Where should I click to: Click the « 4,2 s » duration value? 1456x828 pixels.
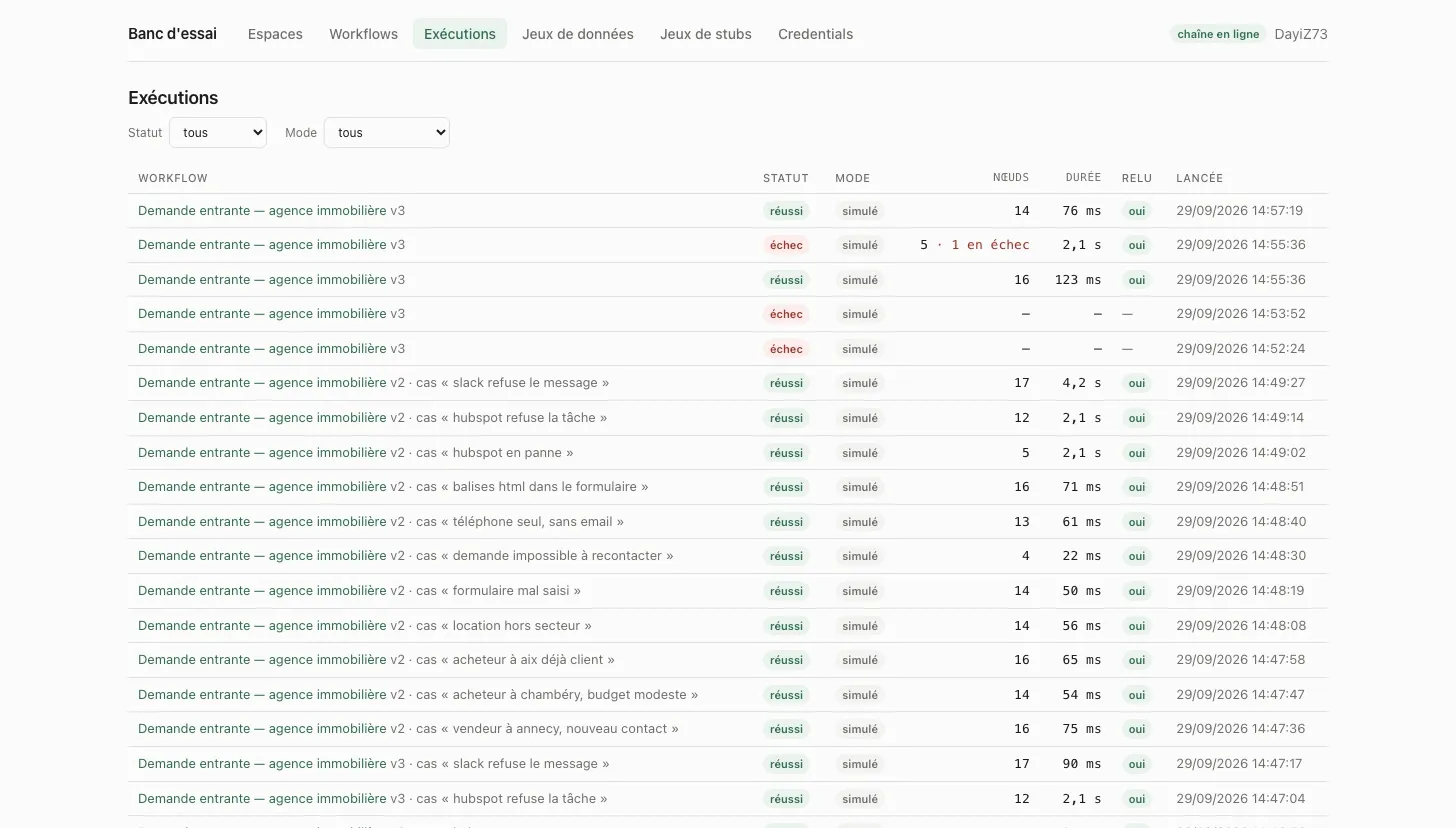click(x=1082, y=383)
